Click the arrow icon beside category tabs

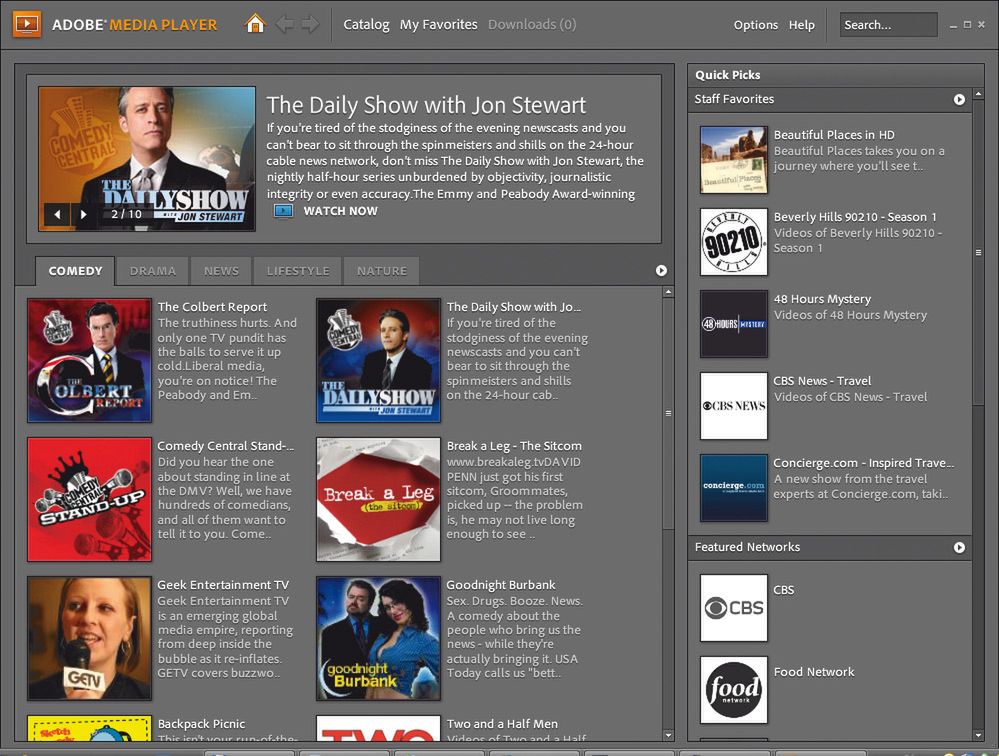tap(661, 271)
